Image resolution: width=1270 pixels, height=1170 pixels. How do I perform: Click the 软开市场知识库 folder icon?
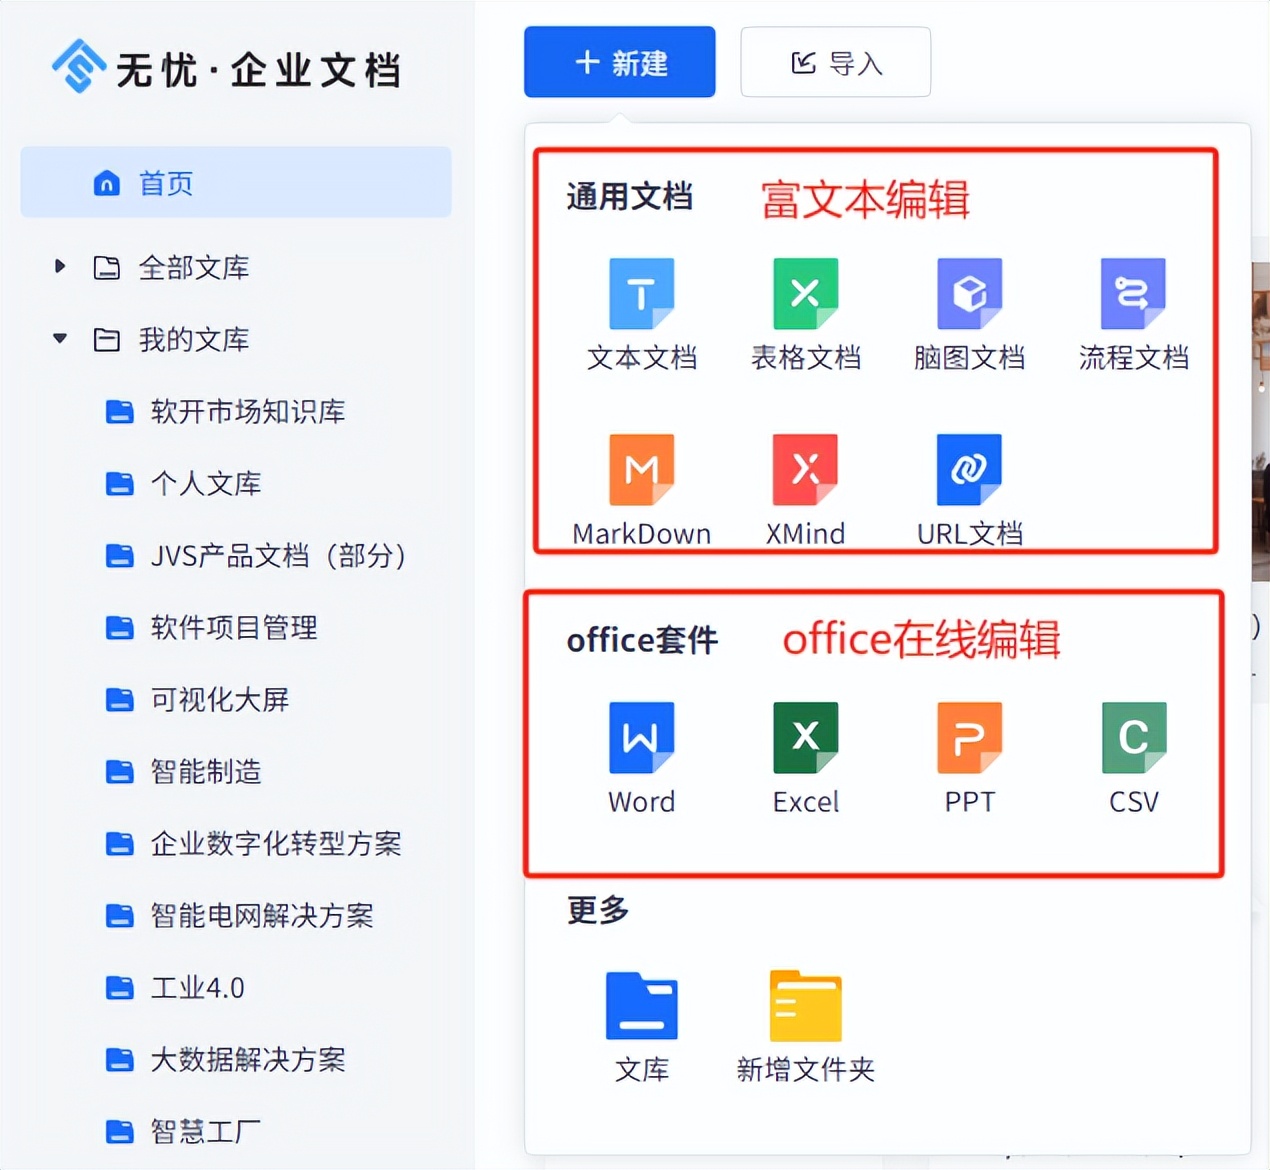click(120, 412)
